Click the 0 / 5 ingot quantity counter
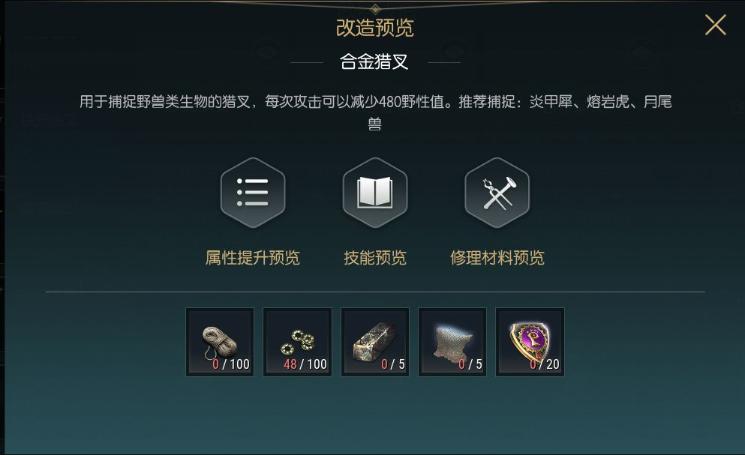 click(x=393, y=364)
